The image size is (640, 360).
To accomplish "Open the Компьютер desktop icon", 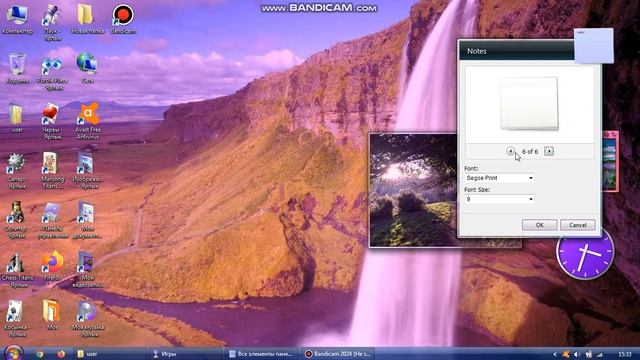I will pyautogui.click(x=17, y=18).
